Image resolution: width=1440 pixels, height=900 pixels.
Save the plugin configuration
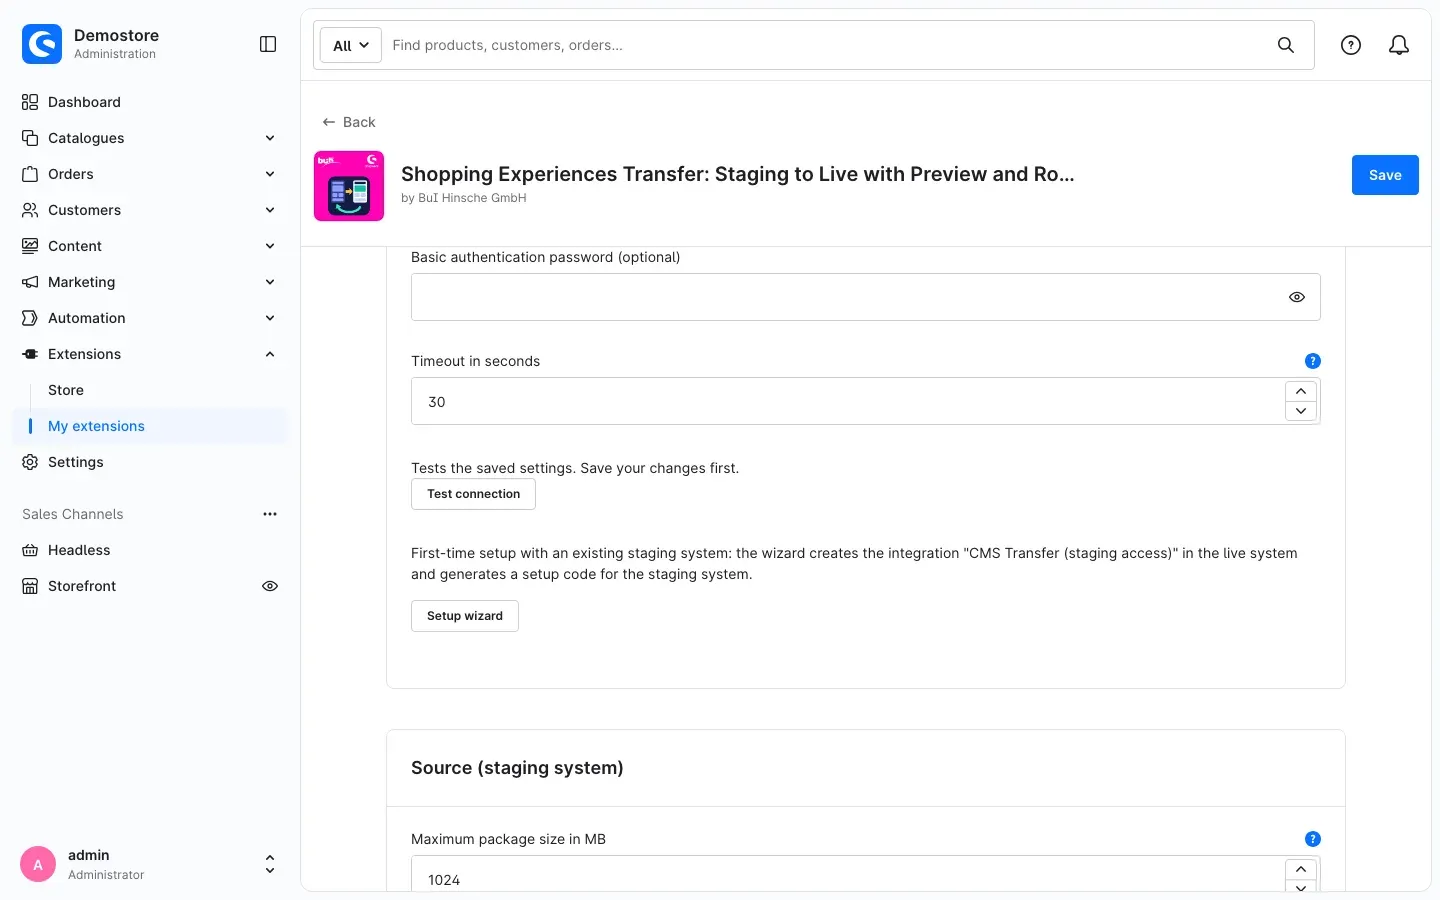tap(1385, 175)
